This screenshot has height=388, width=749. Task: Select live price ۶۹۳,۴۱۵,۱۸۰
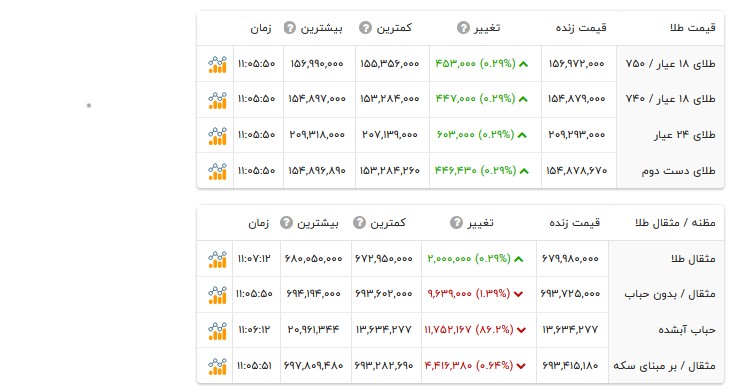point(570,366)
